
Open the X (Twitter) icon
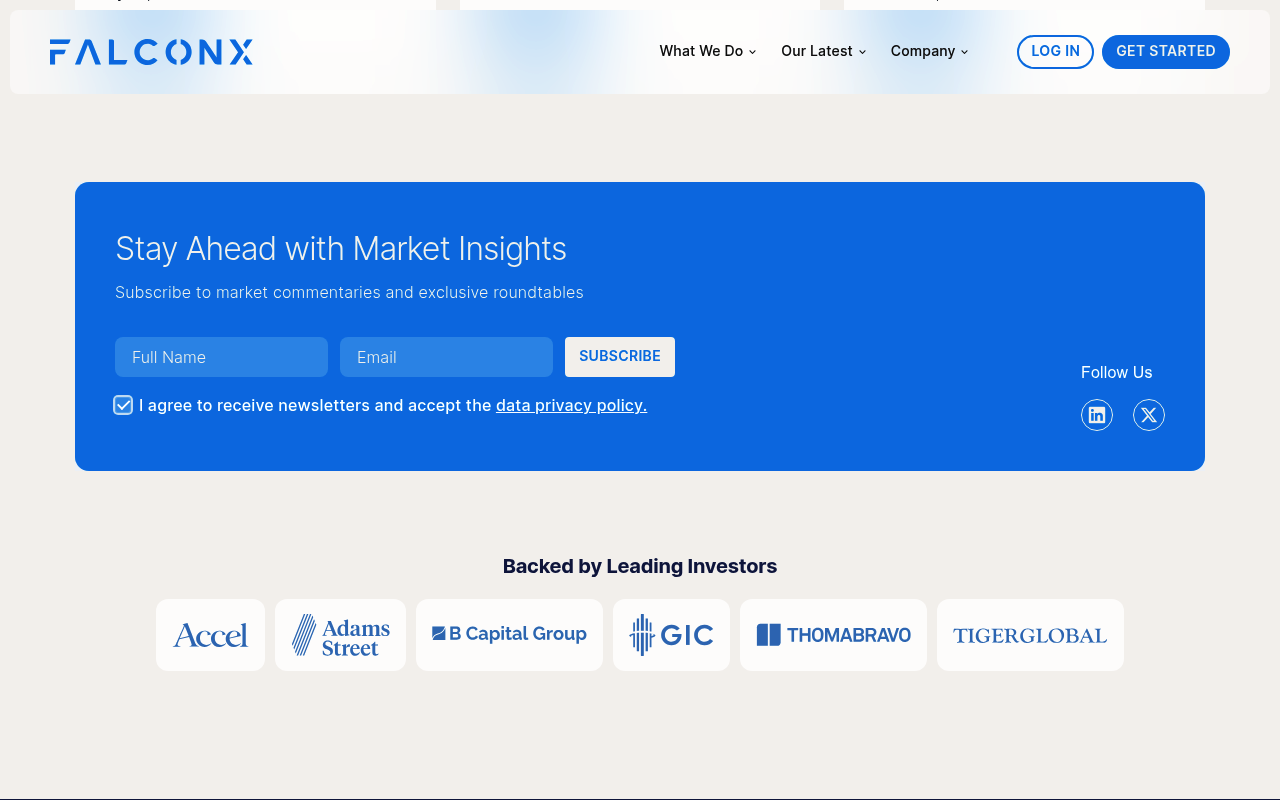1149,415
